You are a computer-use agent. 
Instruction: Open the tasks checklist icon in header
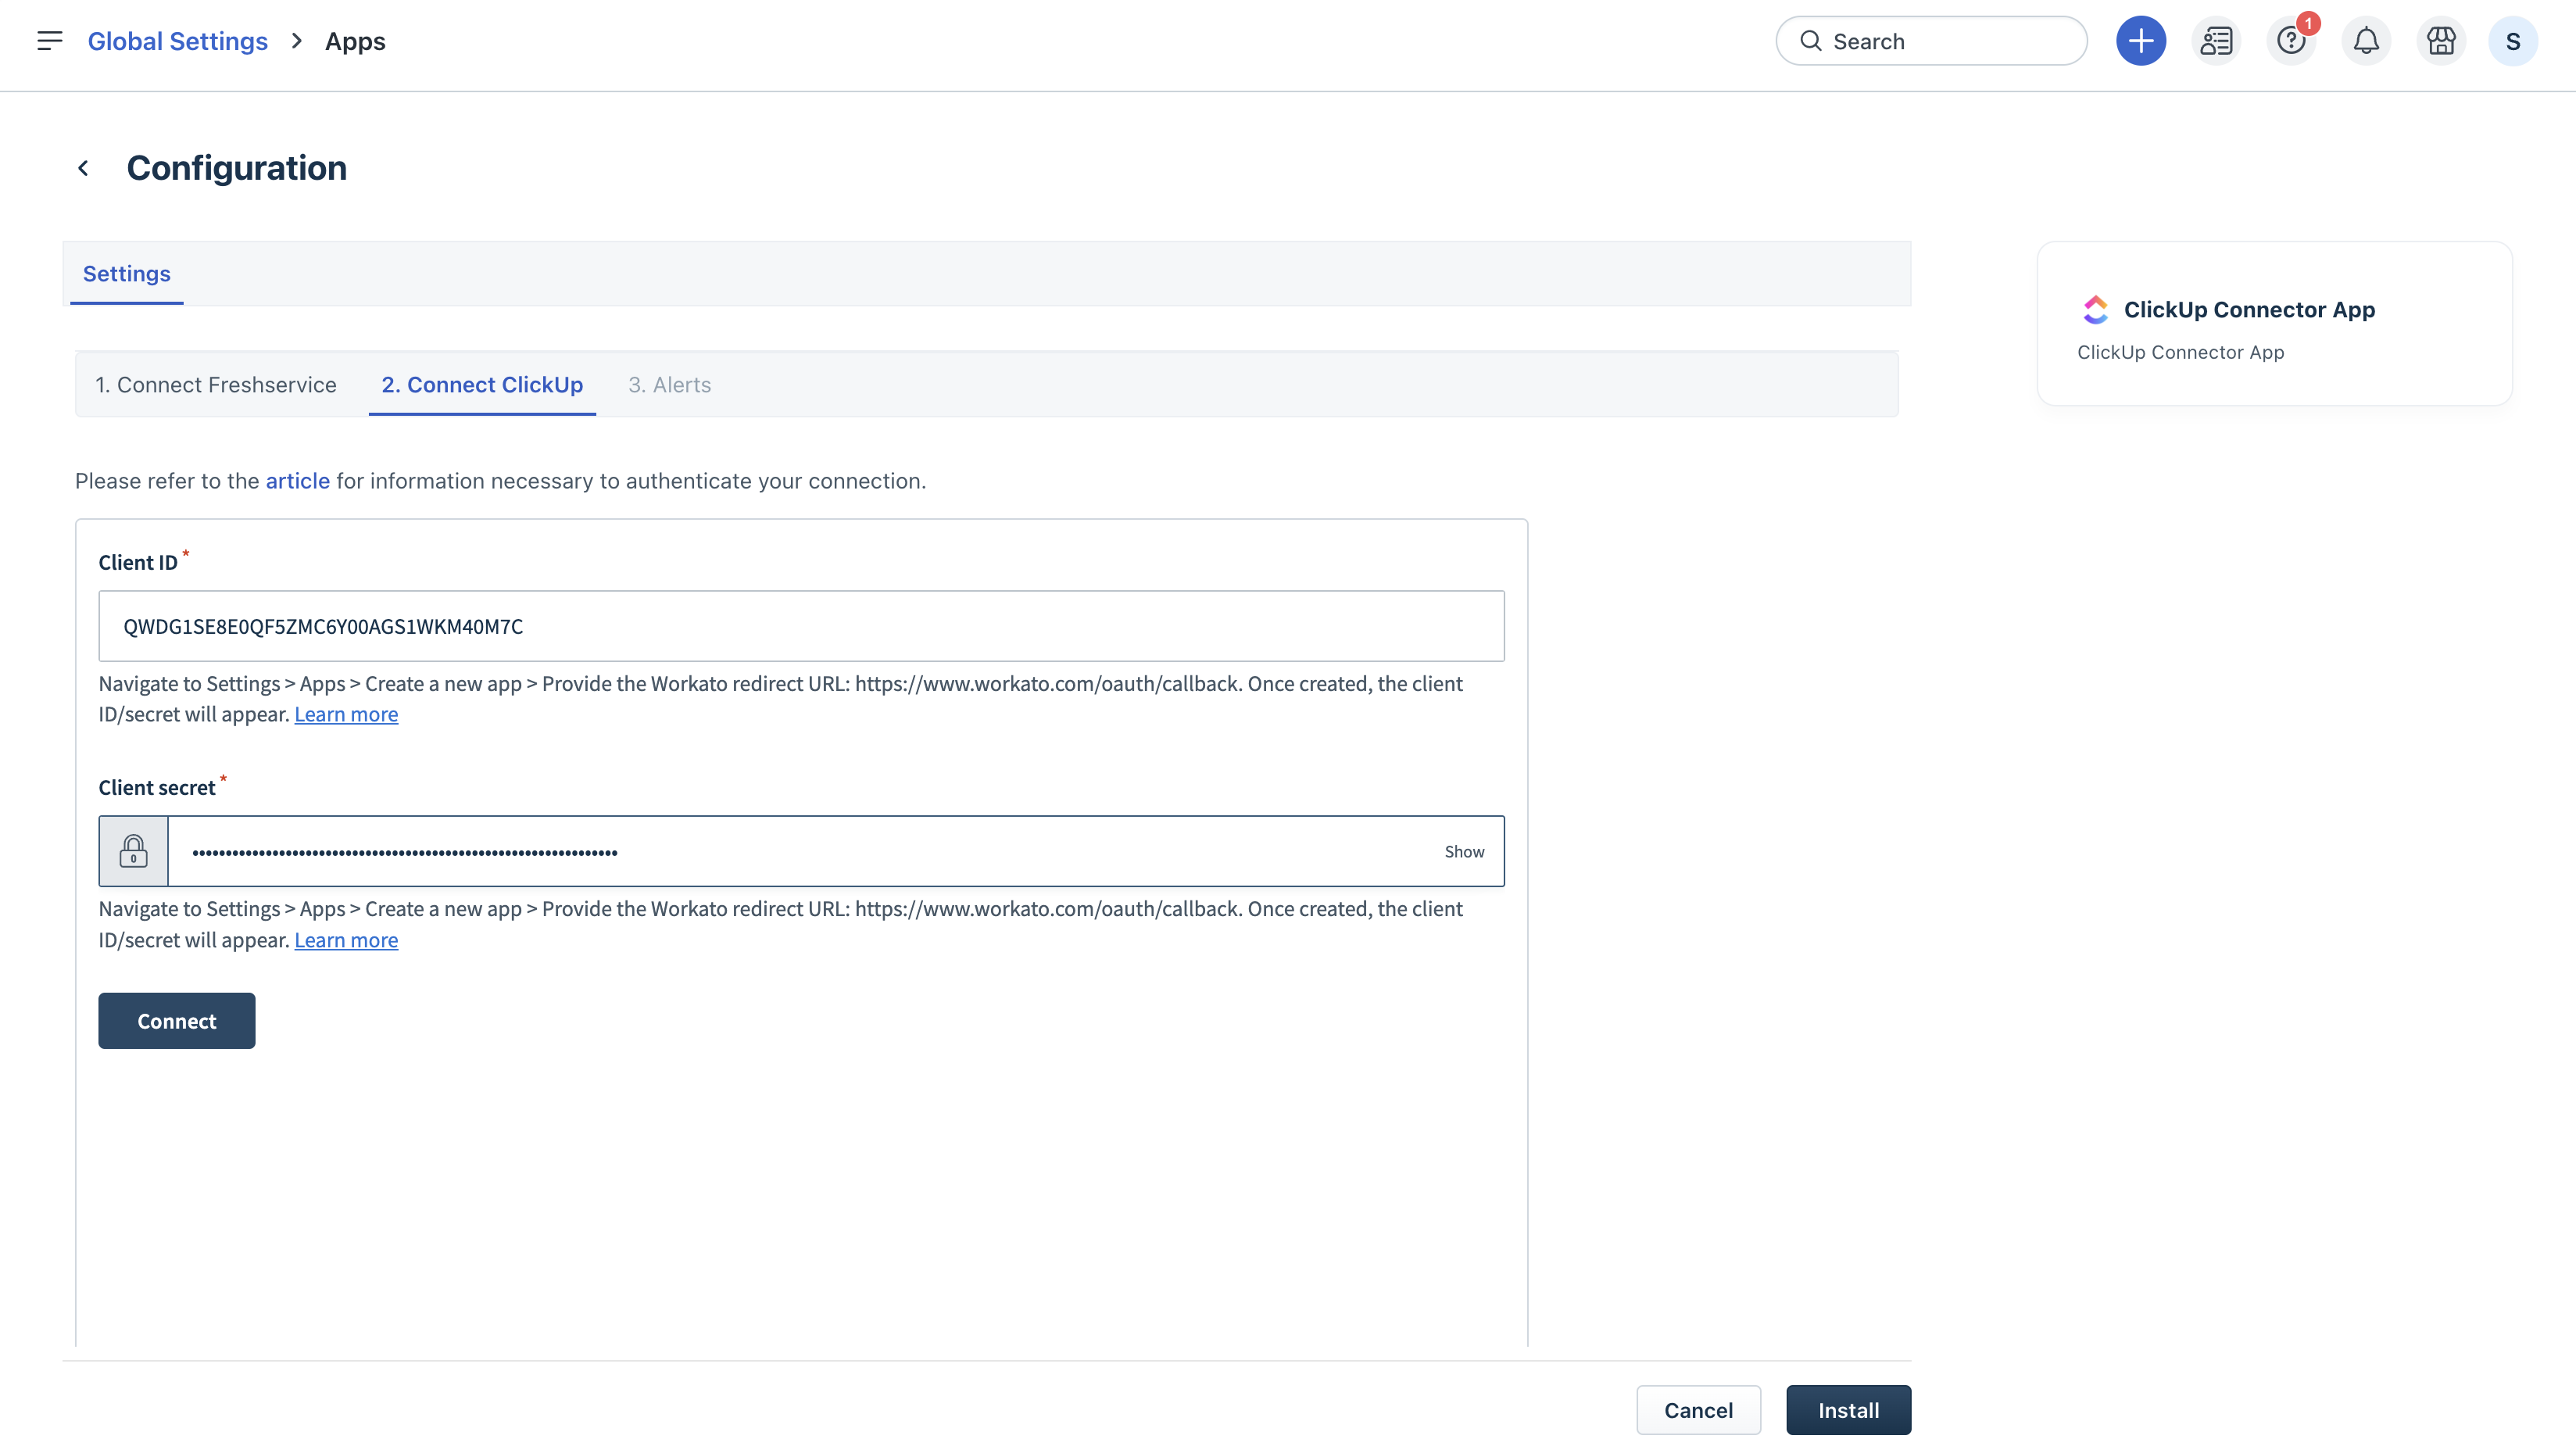click(2215, 41)
